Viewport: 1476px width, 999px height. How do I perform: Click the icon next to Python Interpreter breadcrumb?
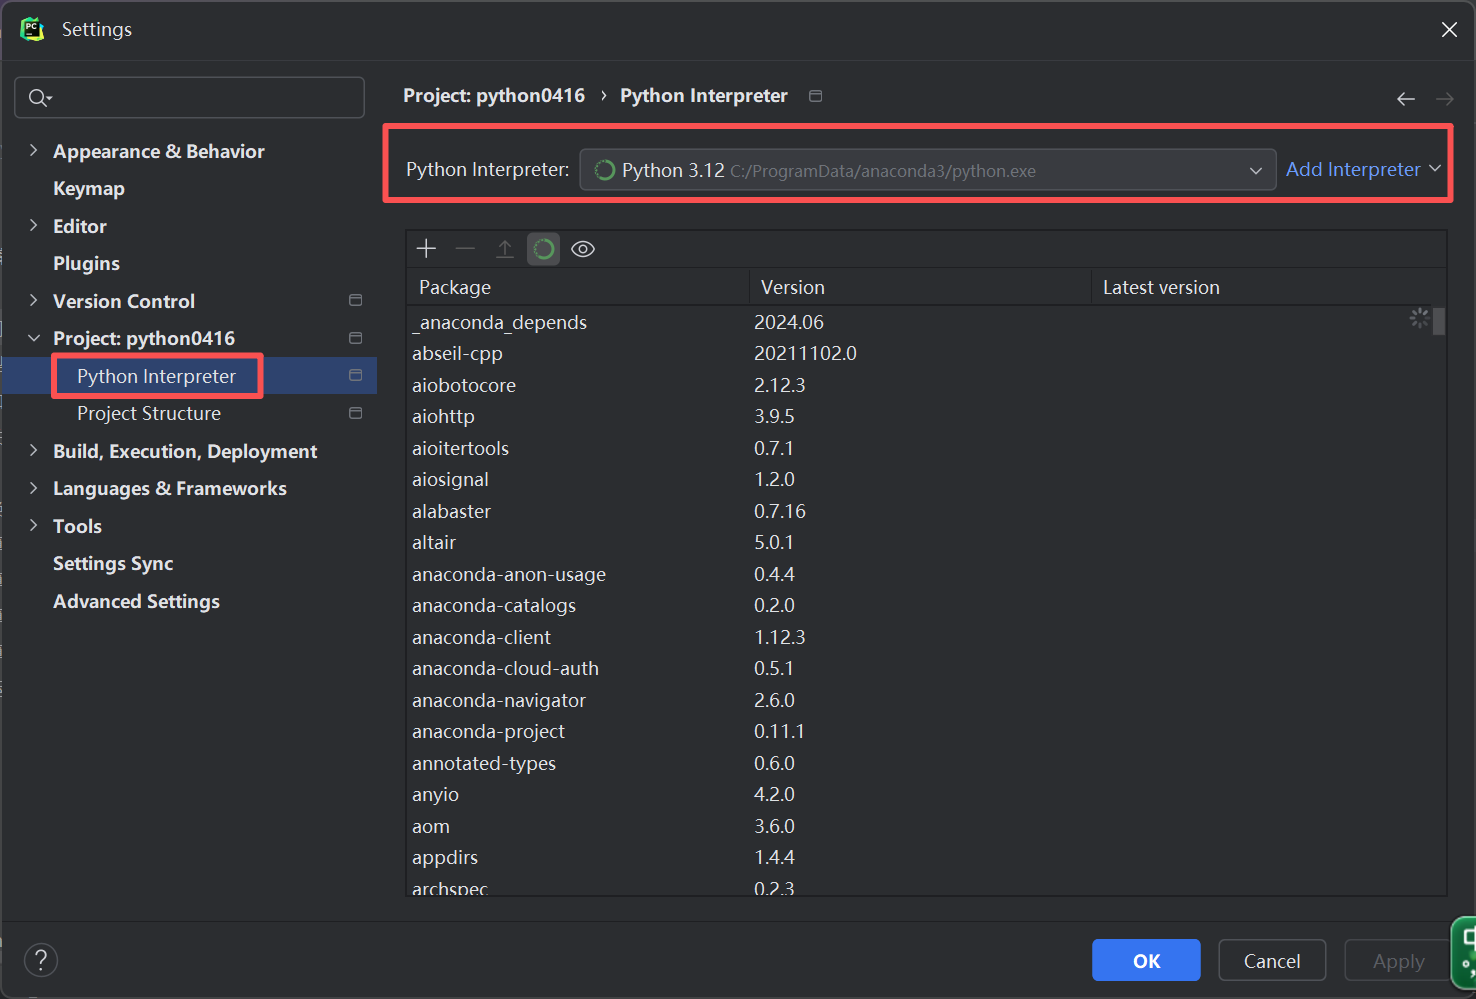pos(816,96)
